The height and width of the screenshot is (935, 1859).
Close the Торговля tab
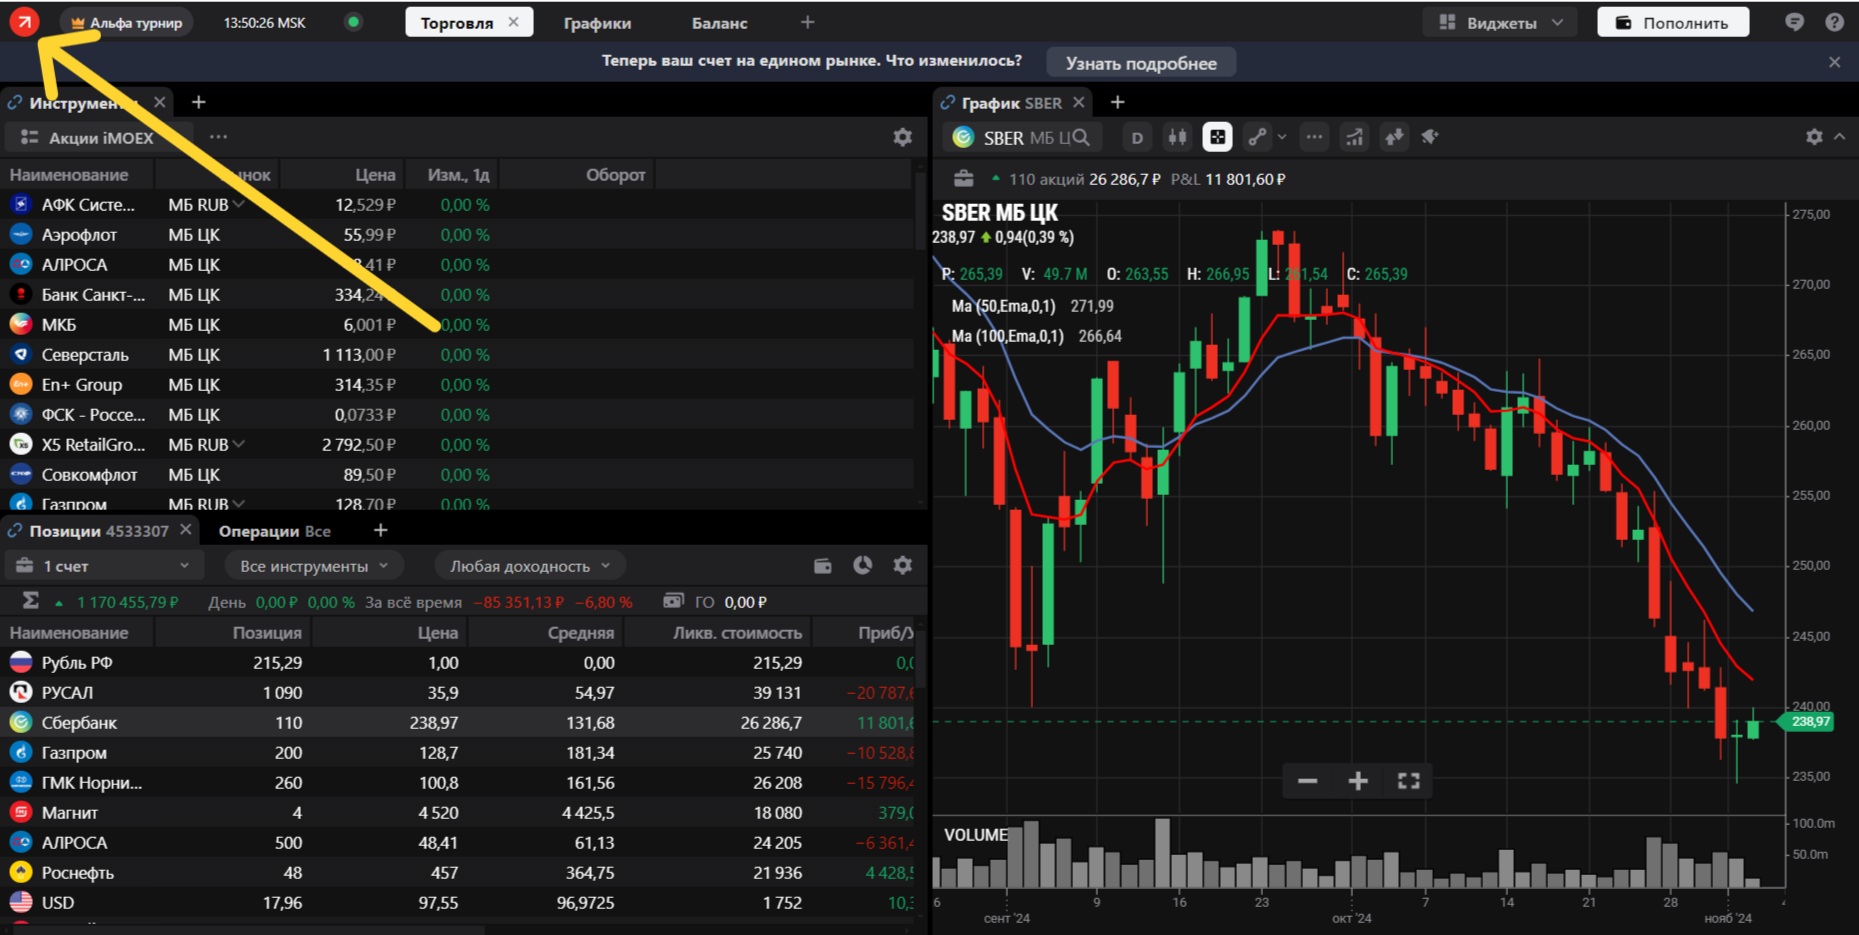[x=514, y=22]
